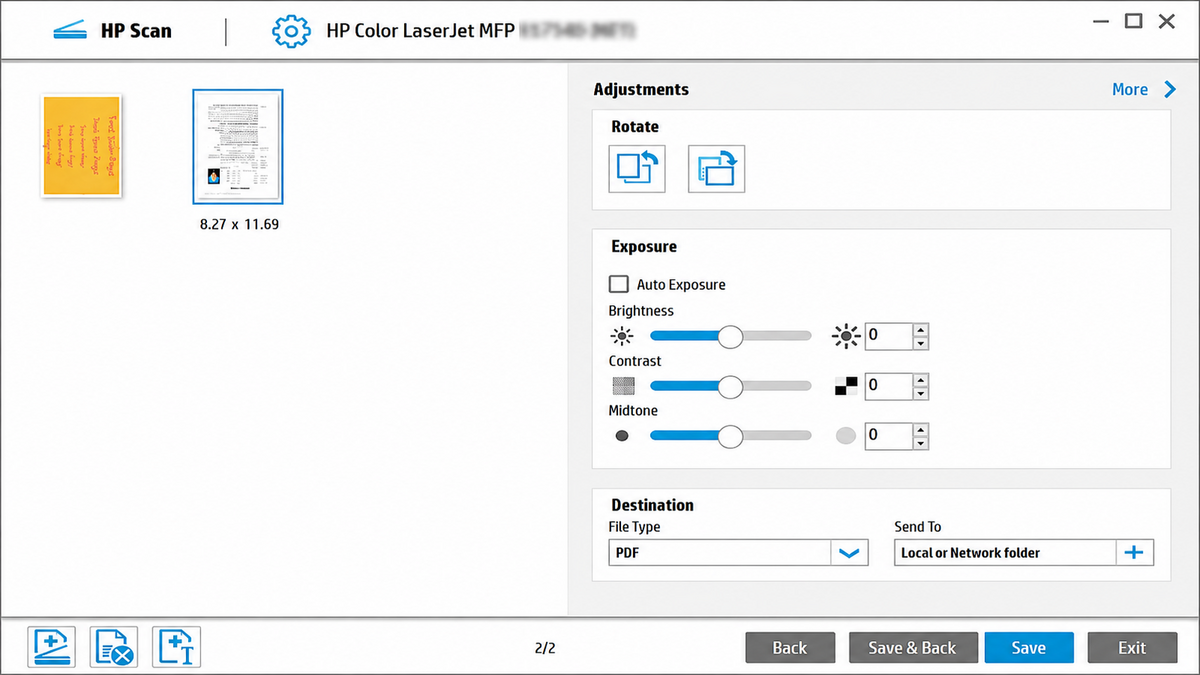The width and height of the screenshot is (1200, 675).
Task: Select the orange scanned page thumbnail
Action: [81, 146]
